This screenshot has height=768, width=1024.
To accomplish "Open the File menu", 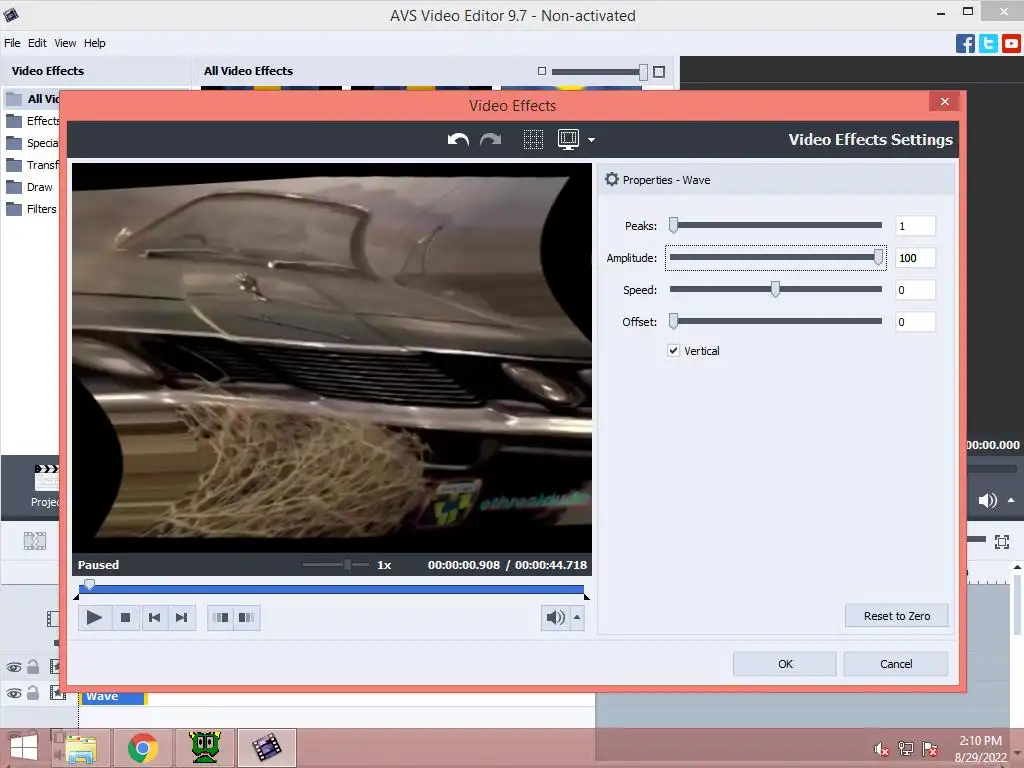I will tap(12, 43).
